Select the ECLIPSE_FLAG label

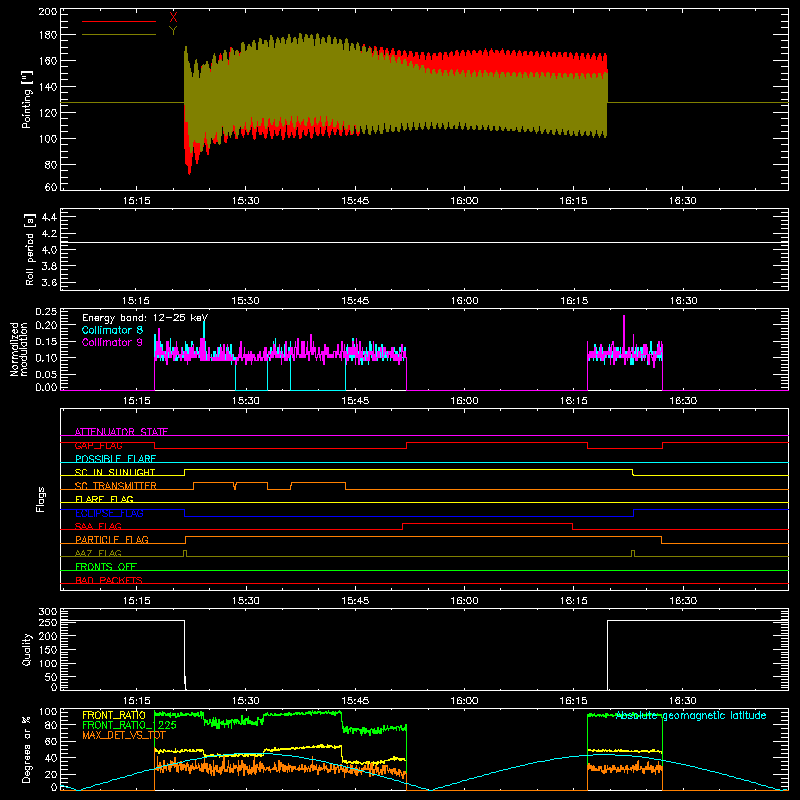point(109,513)
